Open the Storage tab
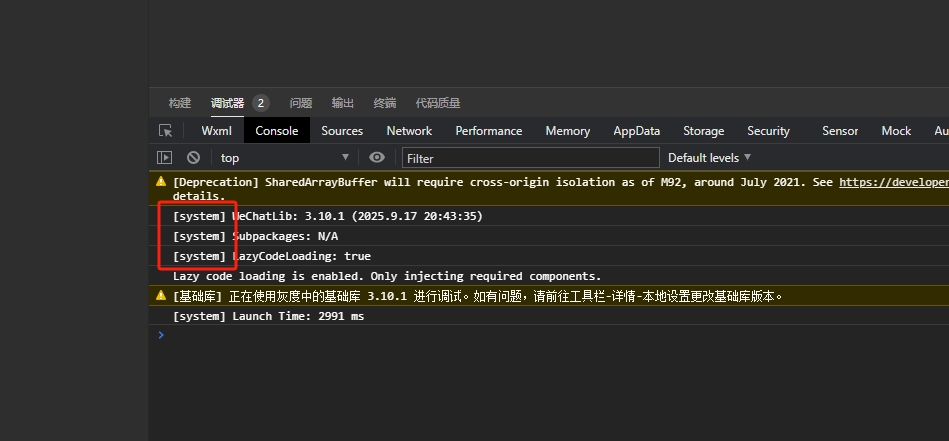Screen dimensions: 949x441 coord(703,131)
